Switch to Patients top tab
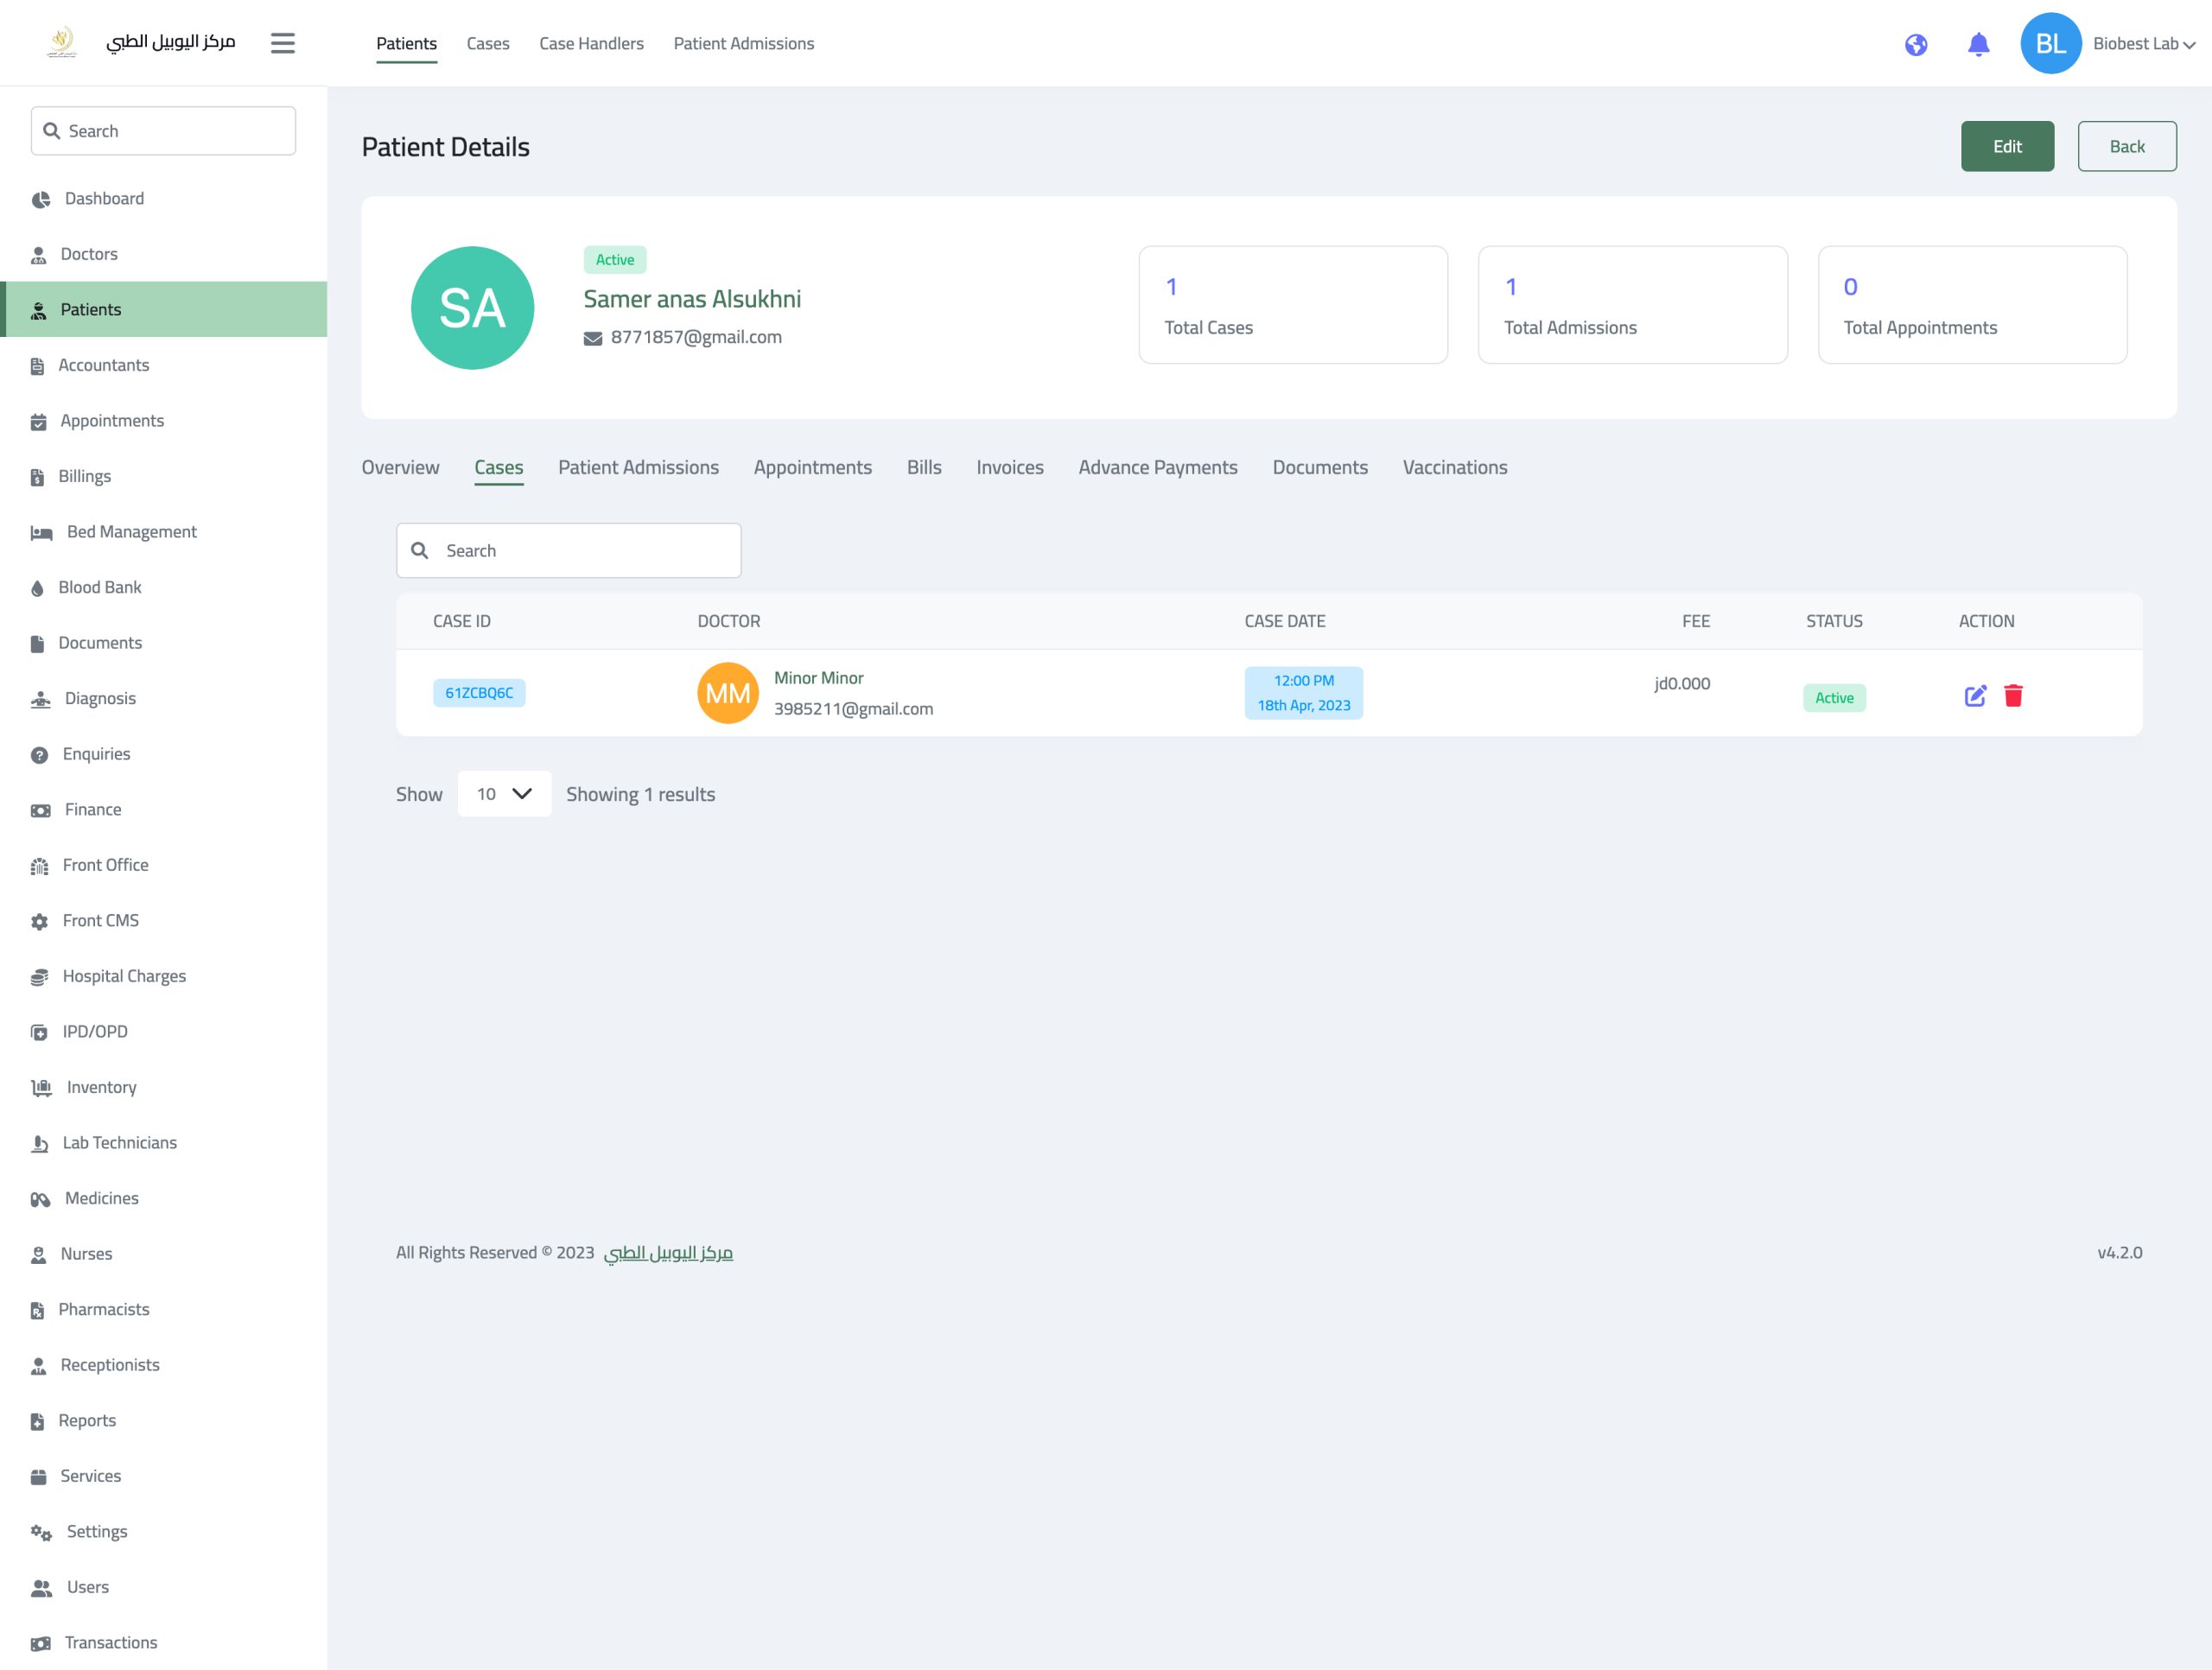 406,43
